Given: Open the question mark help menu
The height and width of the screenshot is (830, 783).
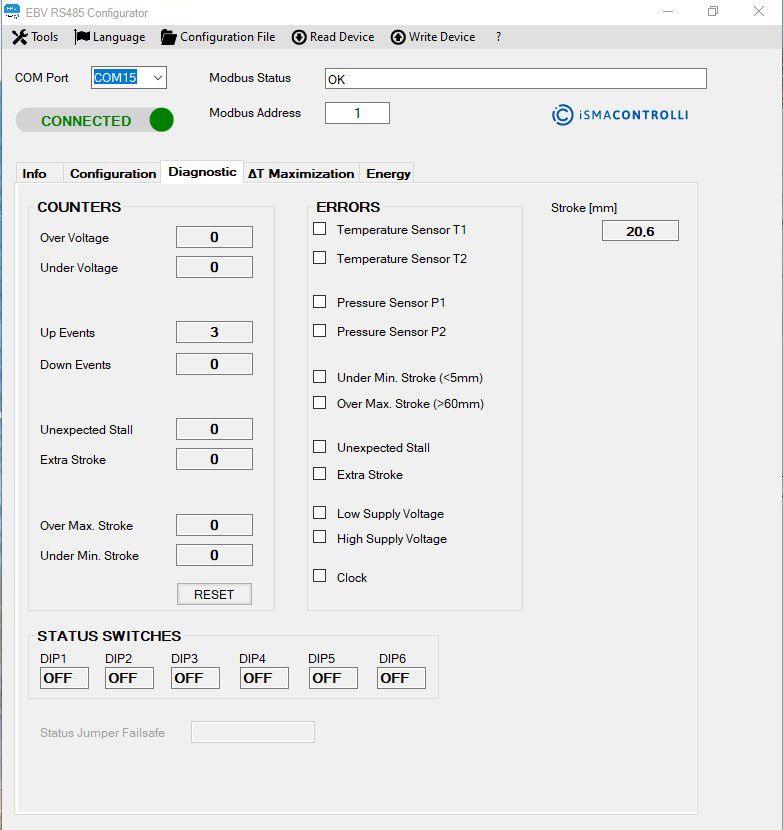Looking at the screenshot, I should coord(498,37).
